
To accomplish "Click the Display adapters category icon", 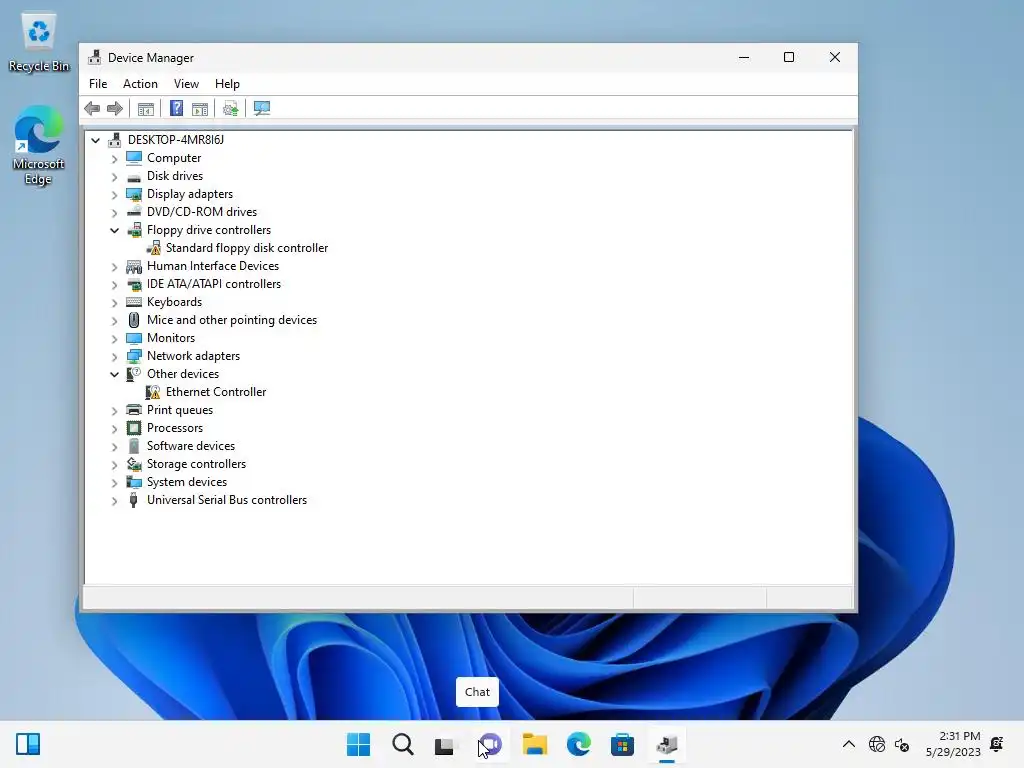I will pyautogui.click(x=134, y=194).
